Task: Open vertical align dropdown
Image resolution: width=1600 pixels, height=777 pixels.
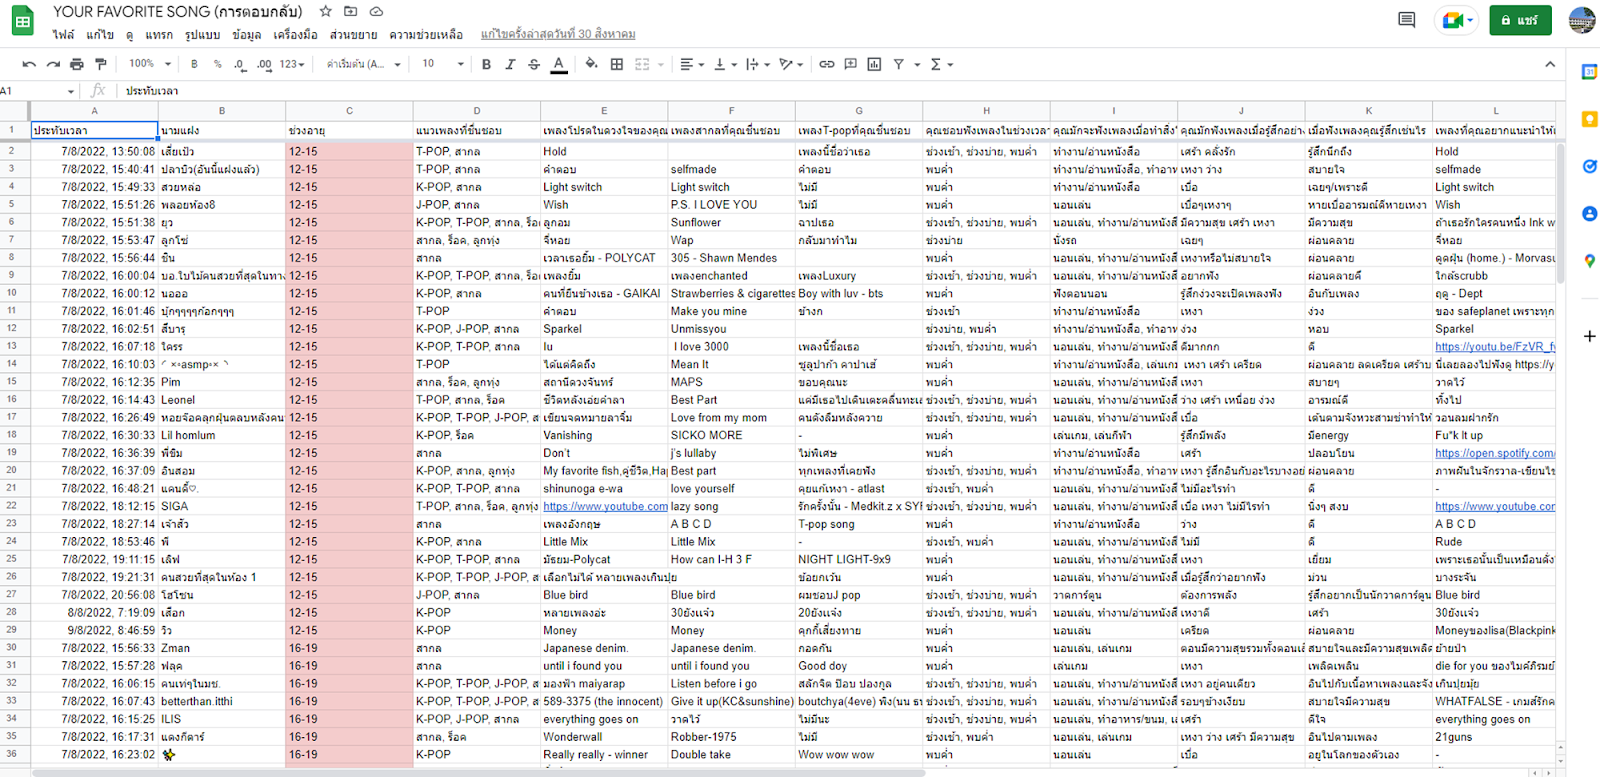Action: (726, 64)
